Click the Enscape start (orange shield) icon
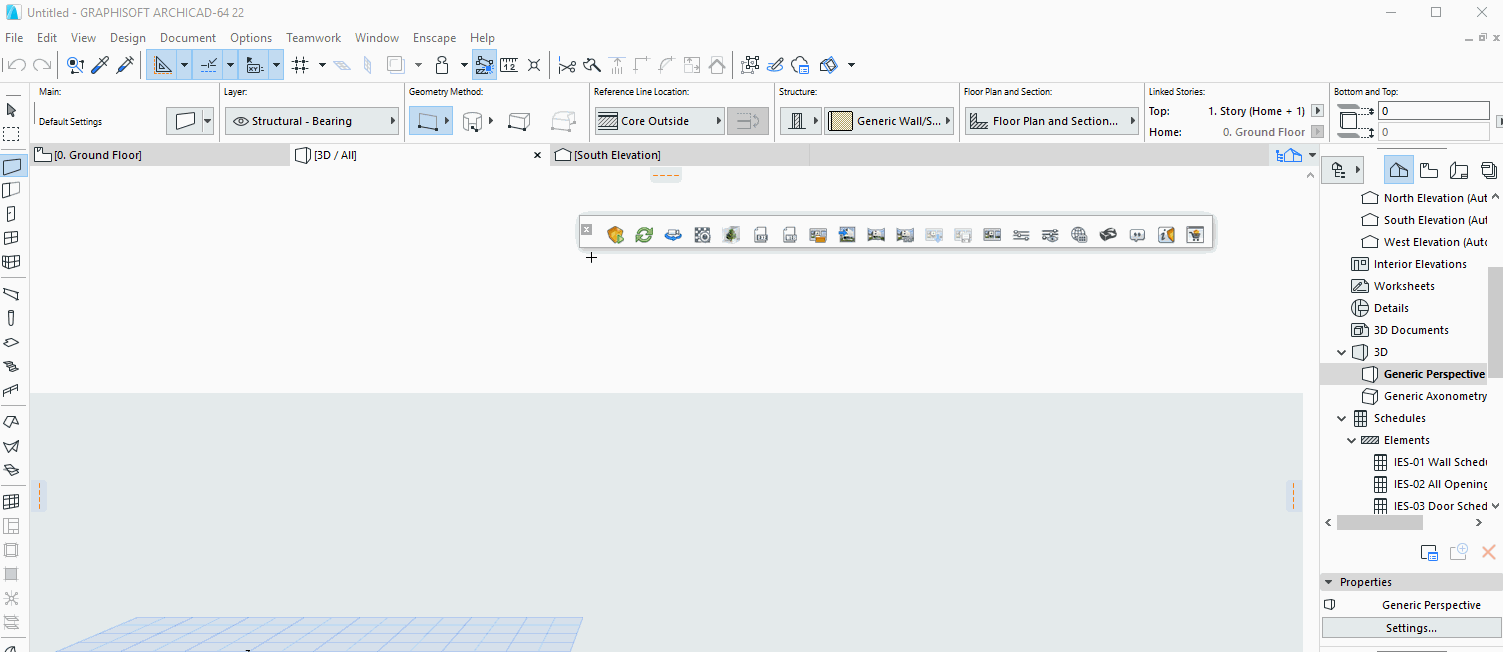 (x=616, y=235)
